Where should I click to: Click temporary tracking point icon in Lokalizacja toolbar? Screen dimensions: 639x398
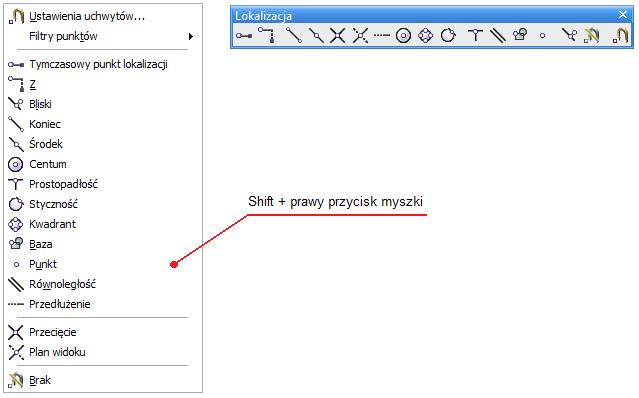coord(244,35)
